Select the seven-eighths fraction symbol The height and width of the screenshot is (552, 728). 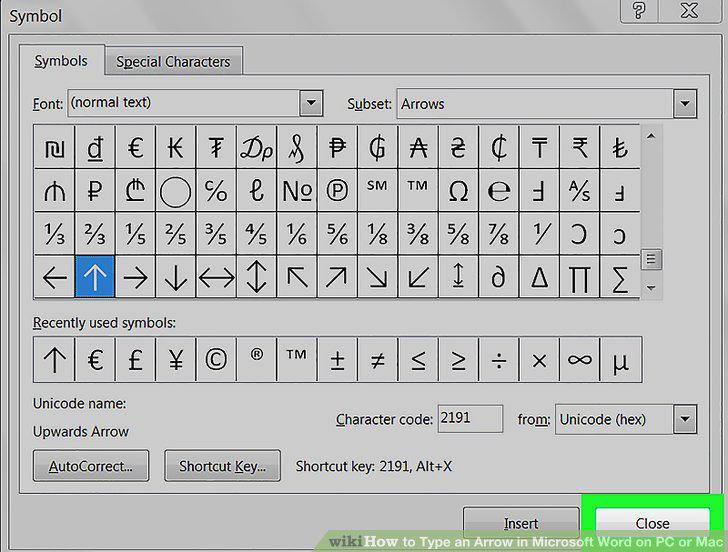pyautogui.click(x=499, y=234)
